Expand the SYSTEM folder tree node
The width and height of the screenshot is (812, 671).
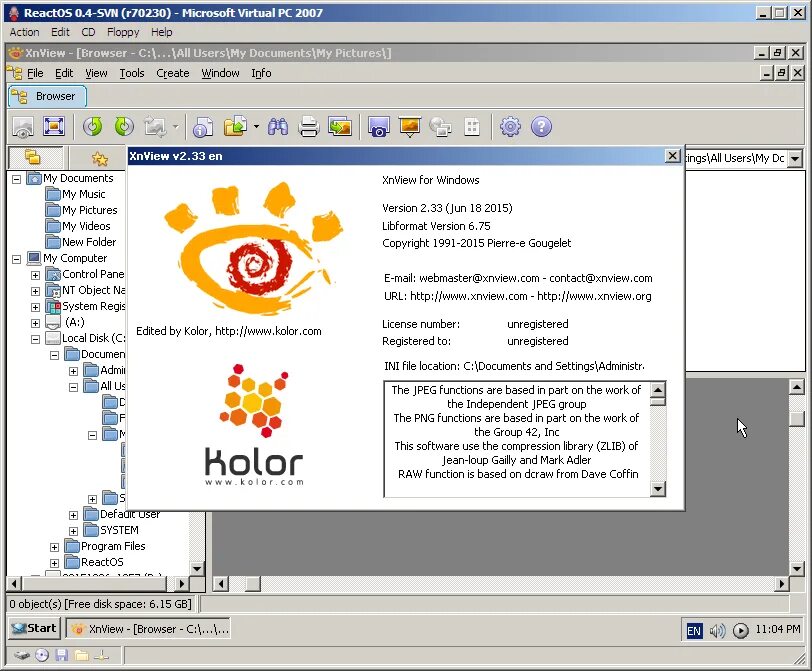pos(74,531)
